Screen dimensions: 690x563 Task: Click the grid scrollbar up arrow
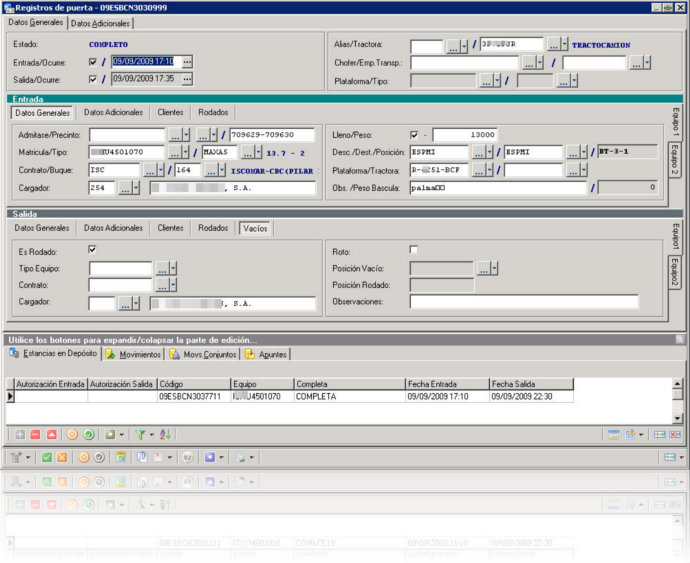click(678, 383)
